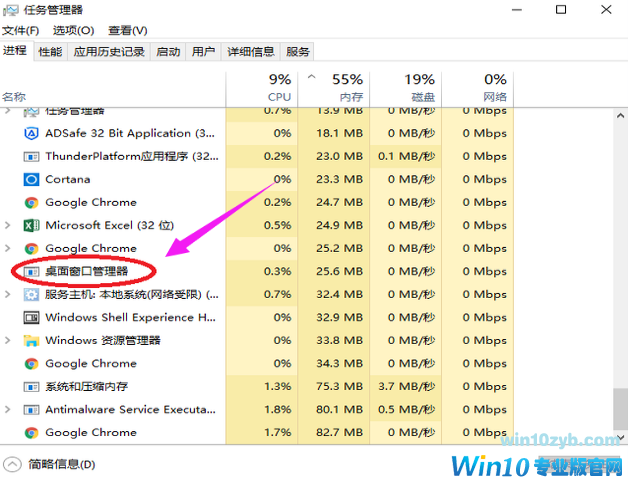The image size is (628, 480).
Task: Click the 服务主机 gear icon
Action: click(31, 294)
